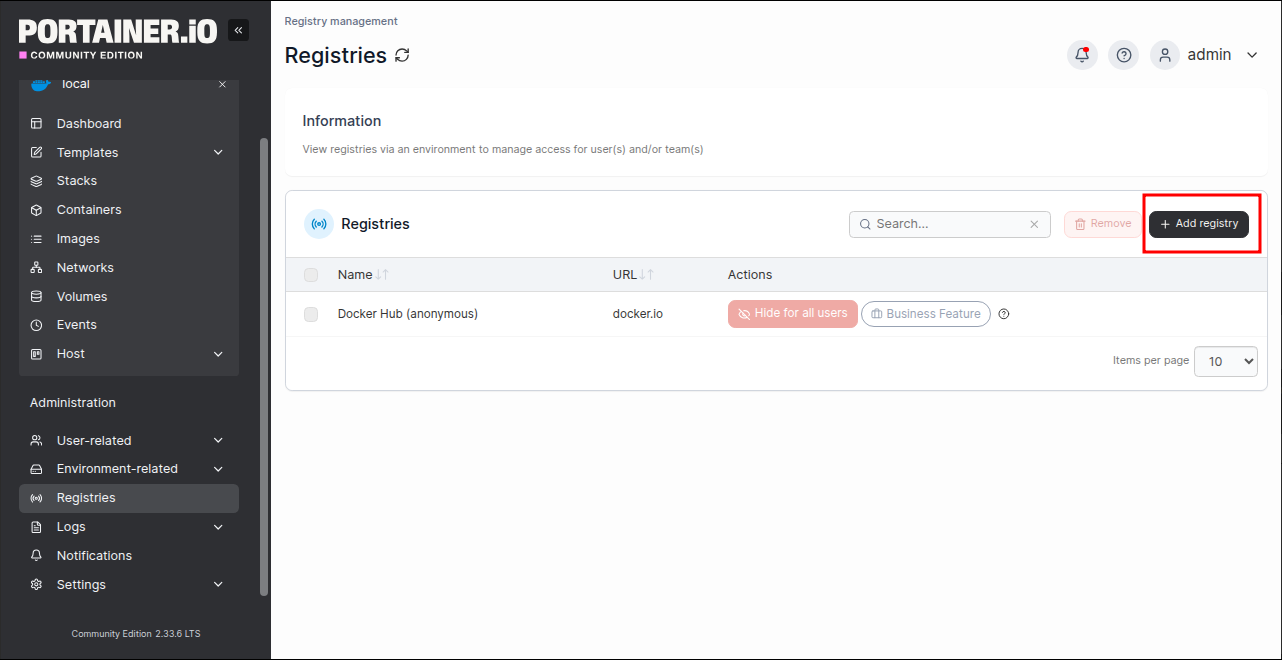The width and height of the screenshot is (1282, 660).
Task: Close the local environment with X icon
Action: click(222, 85)
